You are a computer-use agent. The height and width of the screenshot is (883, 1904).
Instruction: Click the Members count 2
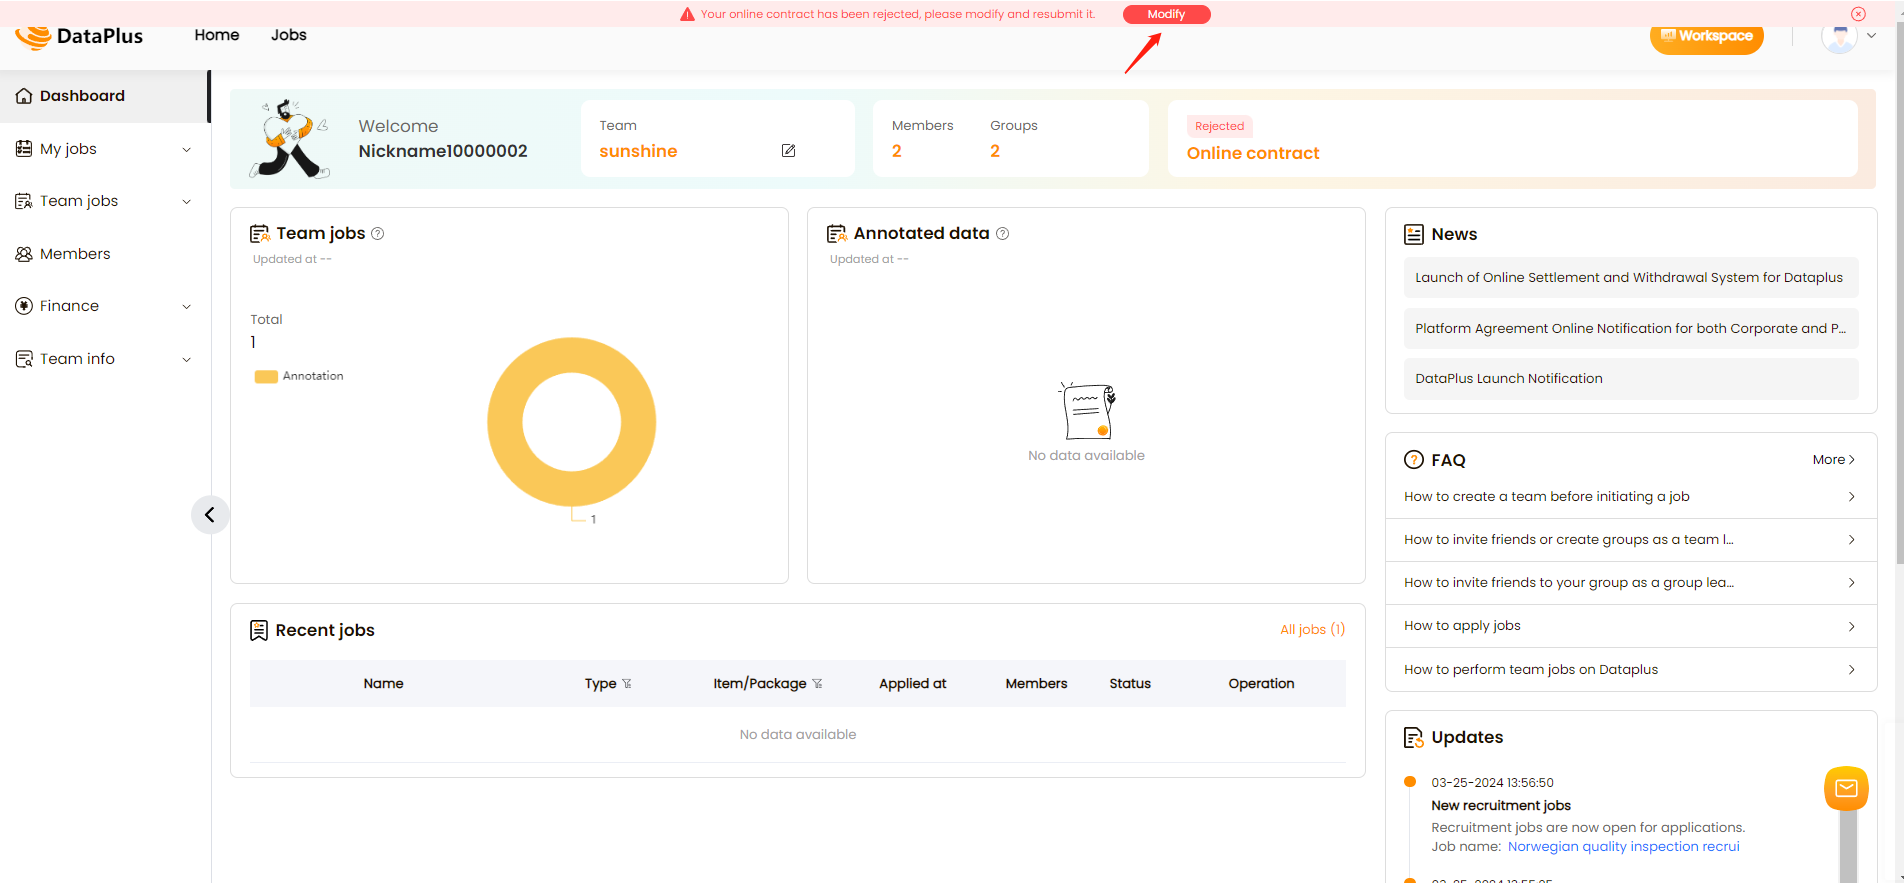click(x=897, y=151)
